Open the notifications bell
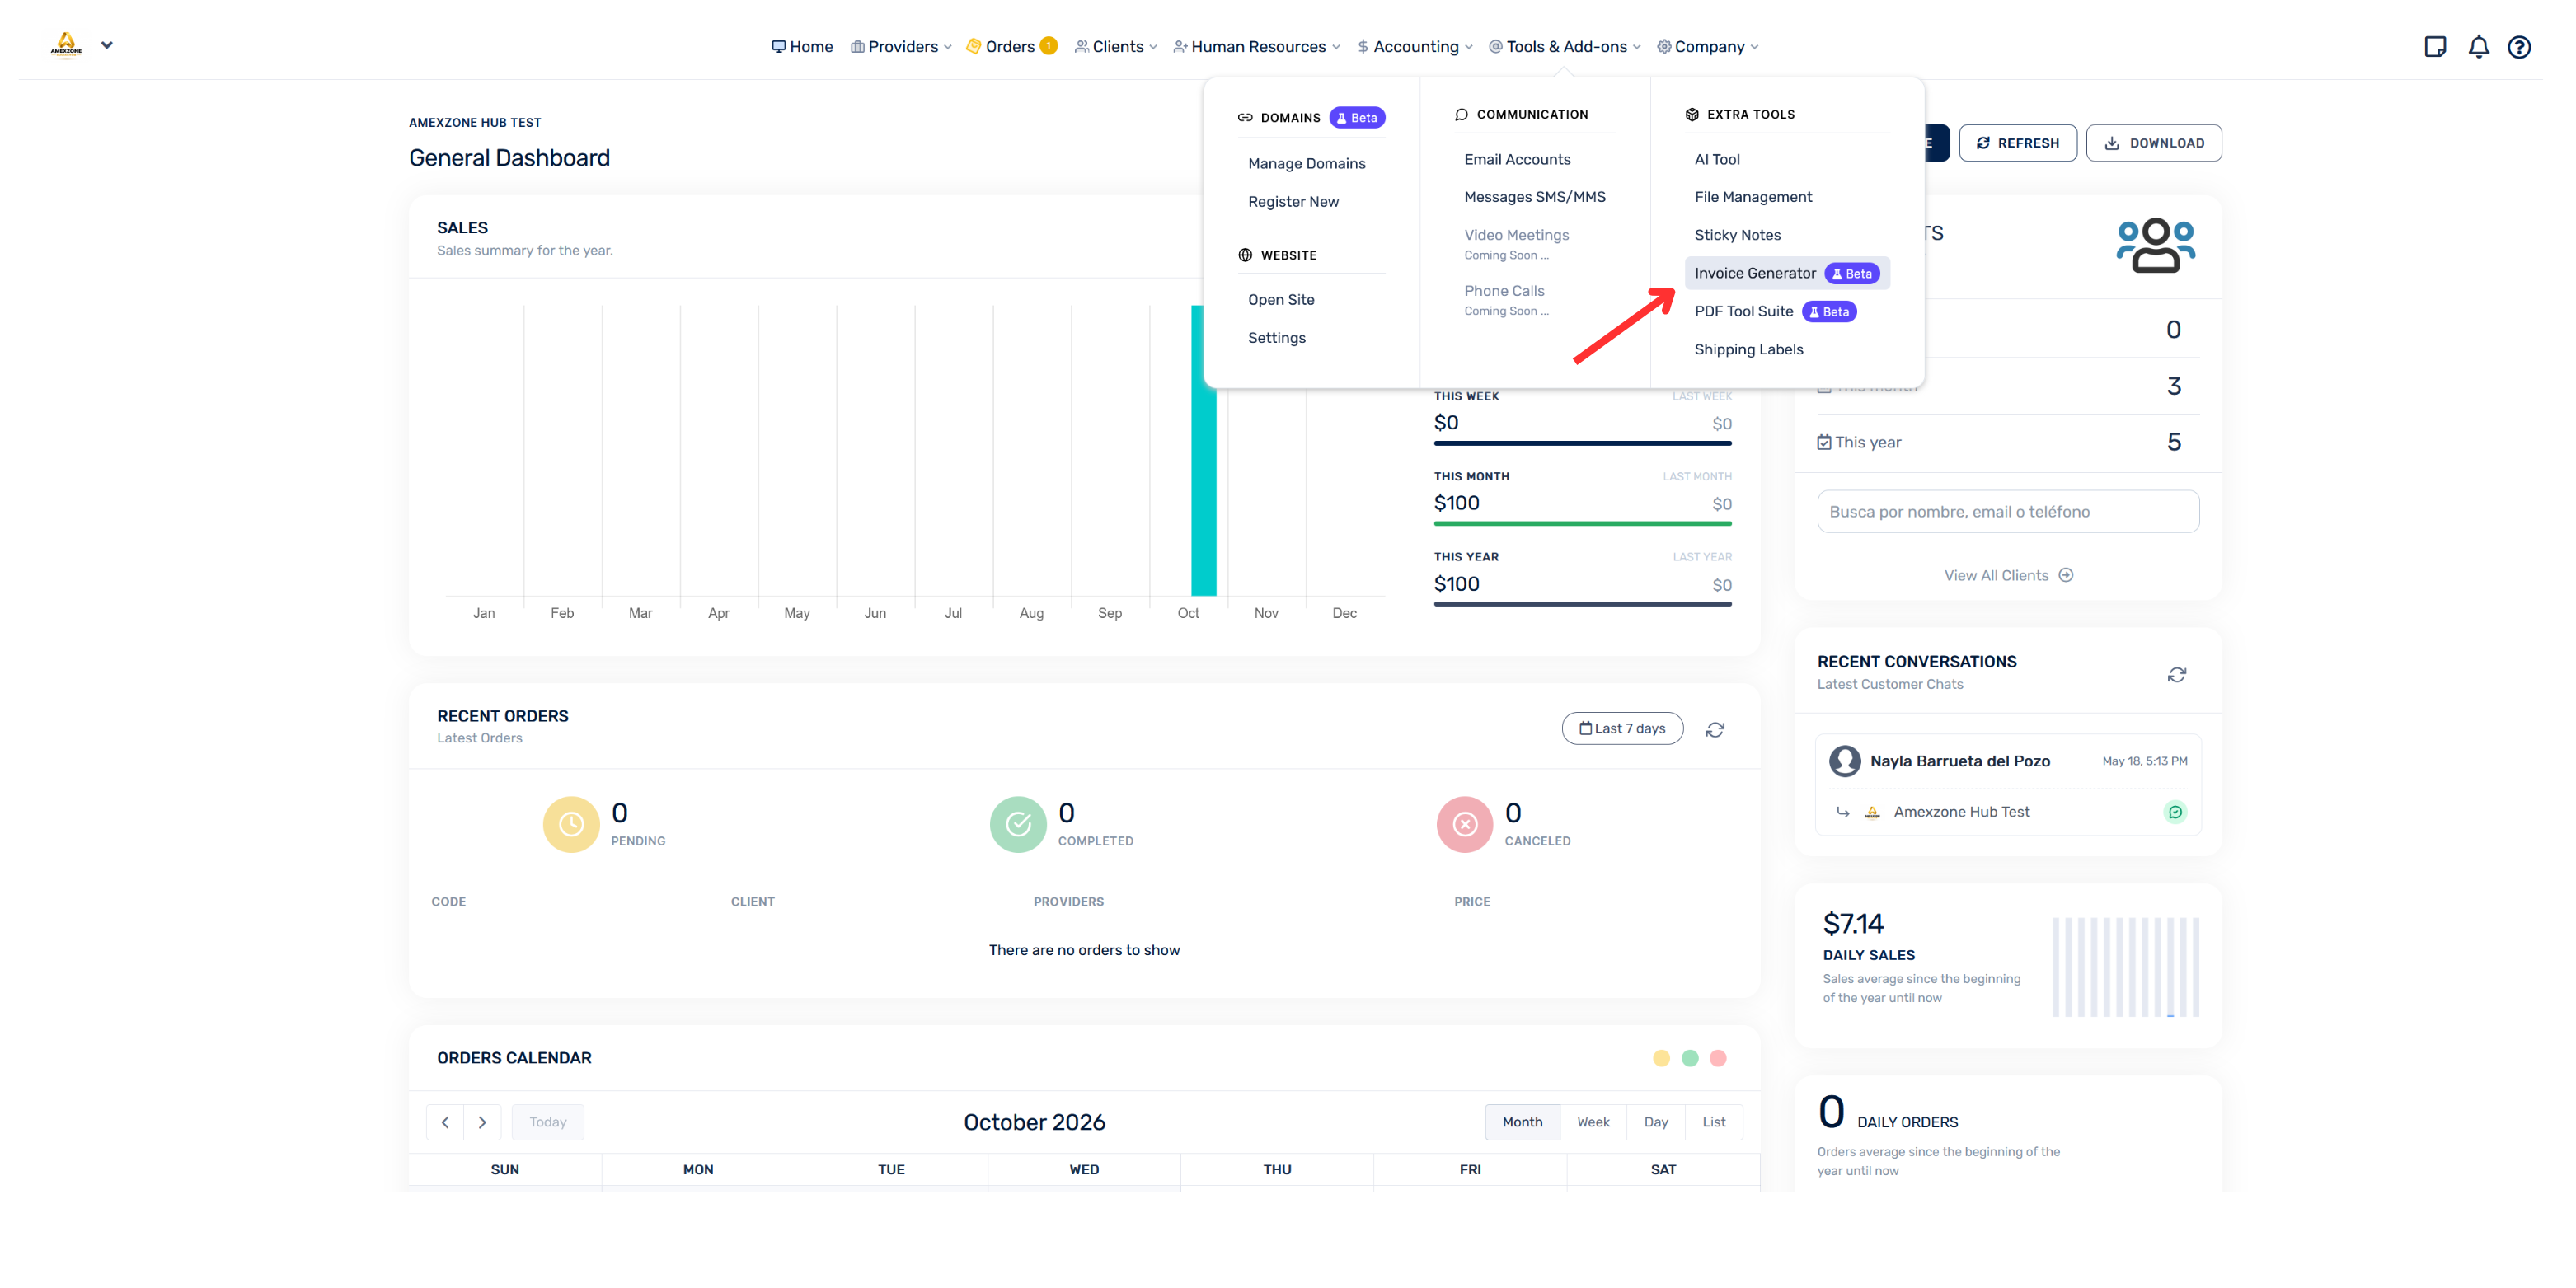 [x=2478, y=47]
